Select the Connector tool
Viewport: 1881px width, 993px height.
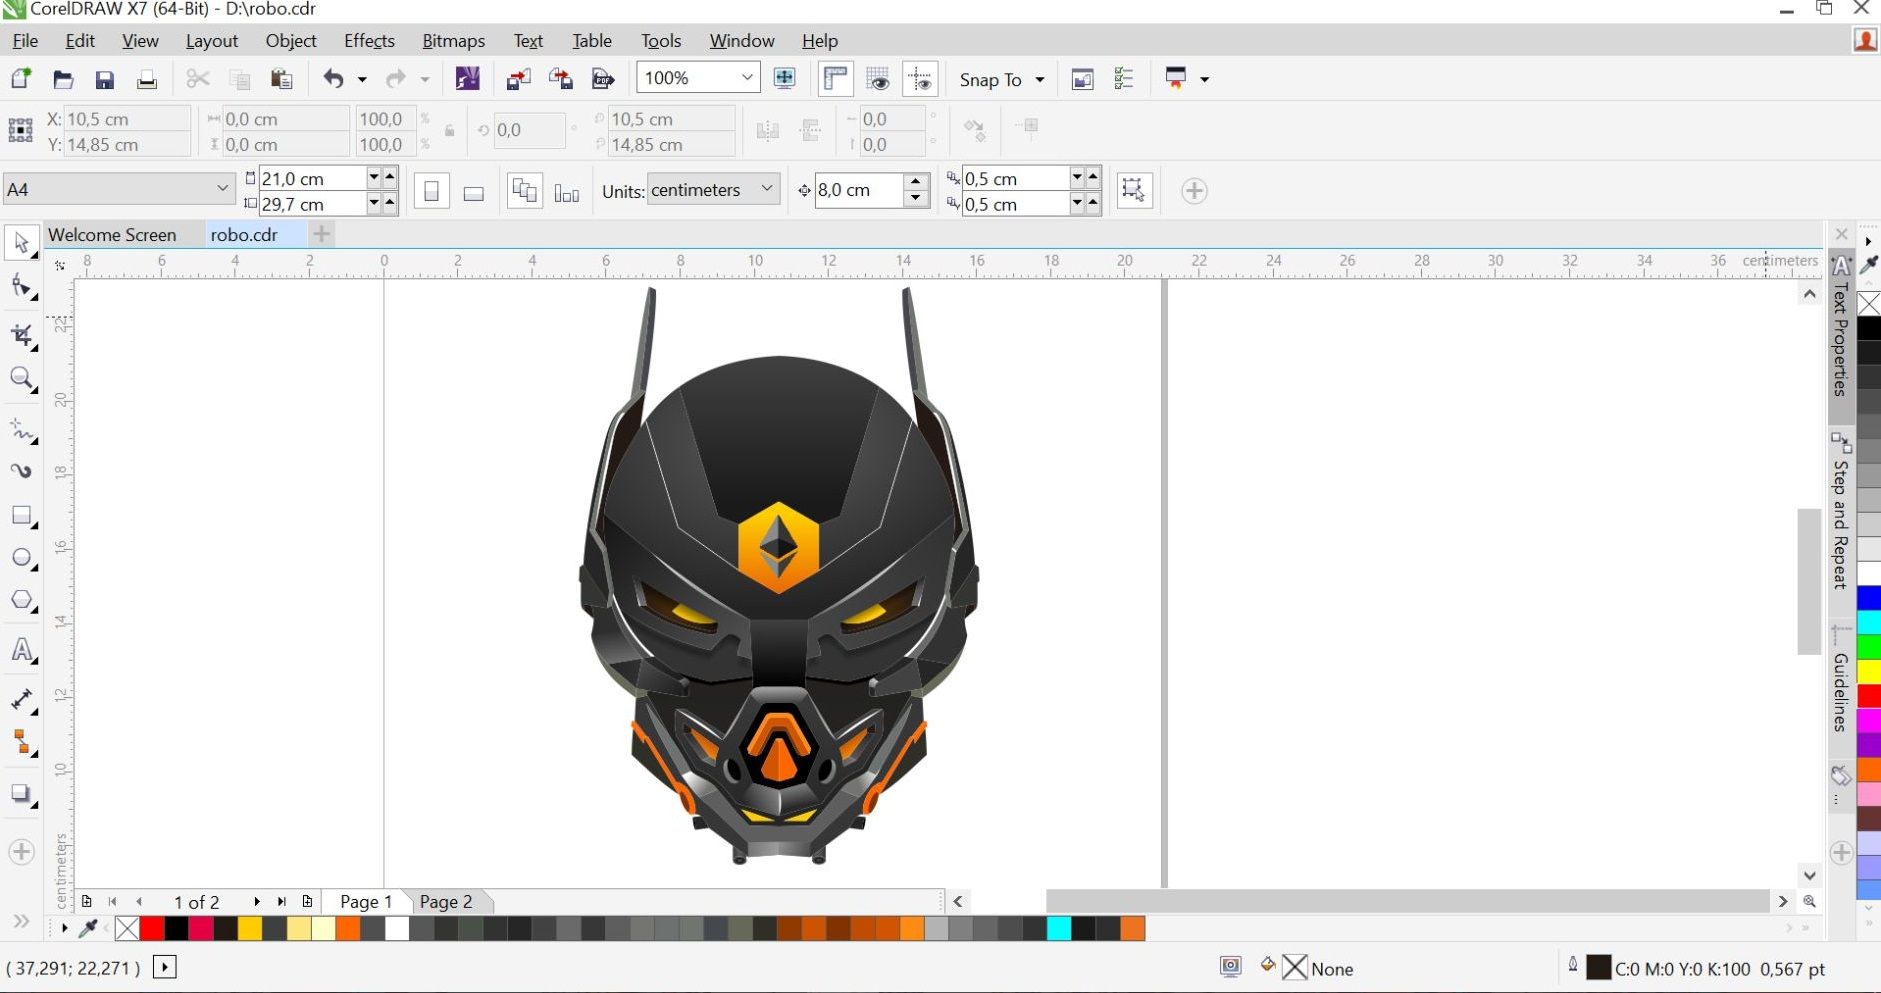pyautogui.click(x=22, y=743)
